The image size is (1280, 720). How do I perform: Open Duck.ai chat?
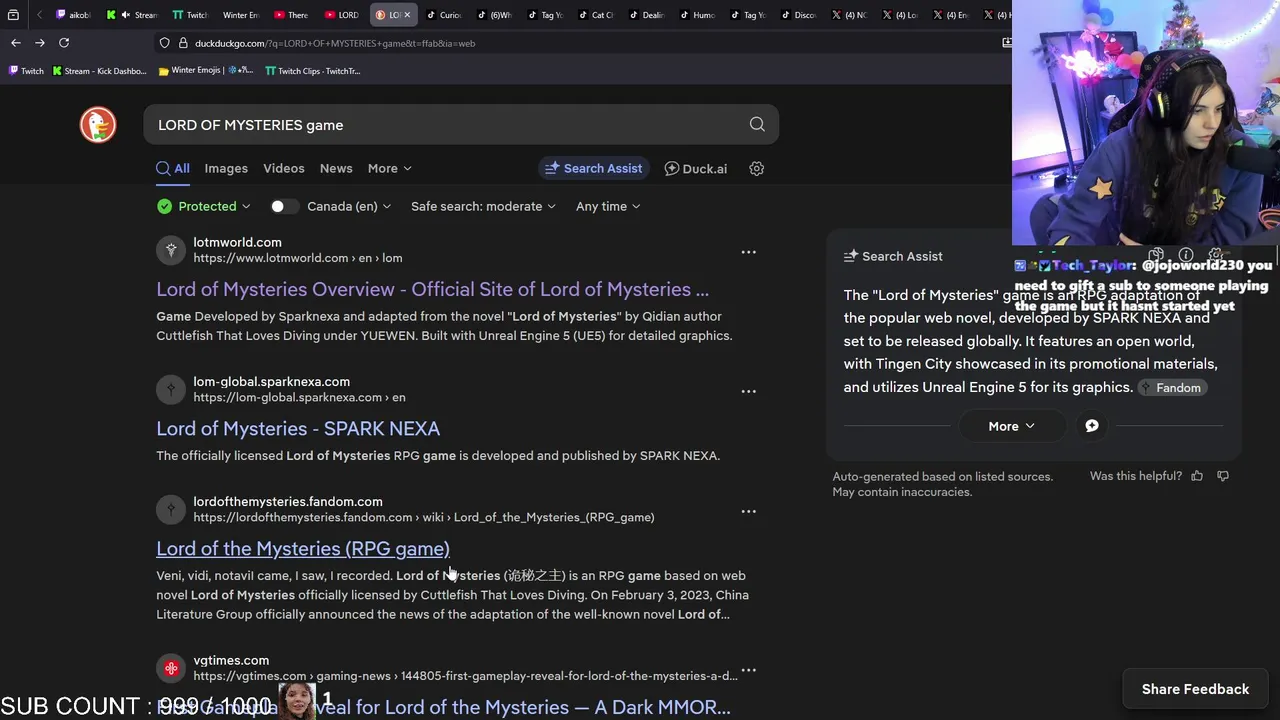696,168
